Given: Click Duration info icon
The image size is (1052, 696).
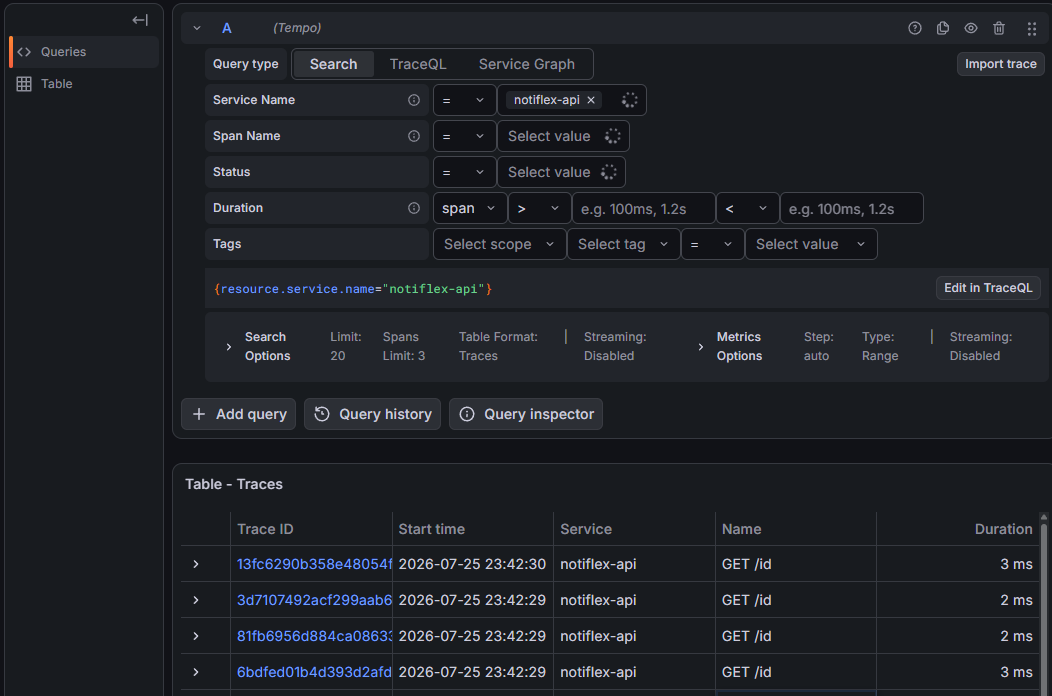Looking at the screenshot, I should click(414, 208).
